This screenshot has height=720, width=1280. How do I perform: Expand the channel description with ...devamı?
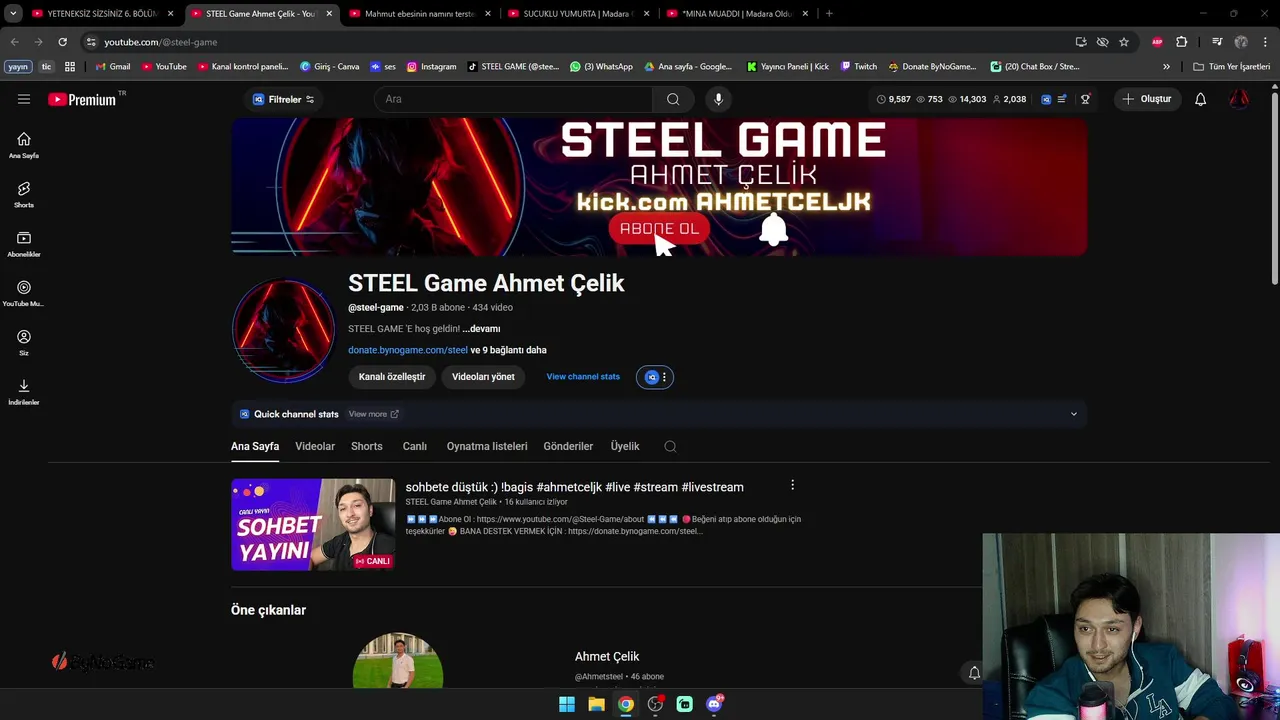[x=481, y=329]
